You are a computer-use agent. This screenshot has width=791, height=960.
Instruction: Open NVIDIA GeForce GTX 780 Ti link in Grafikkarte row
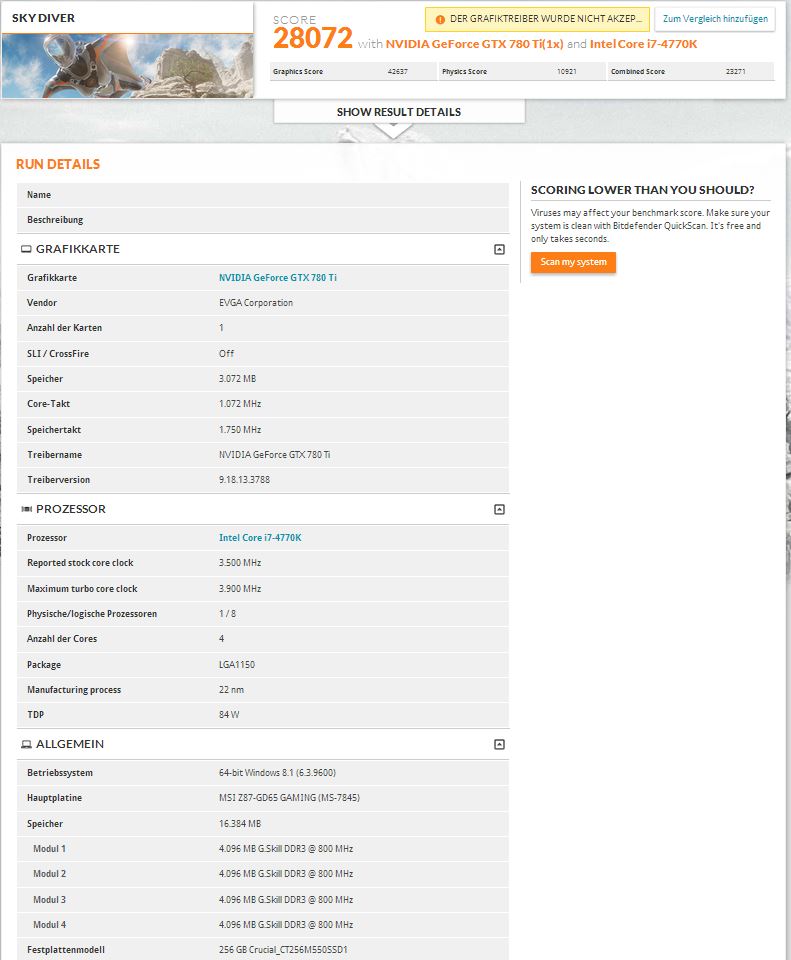click(x=278, y=277)
